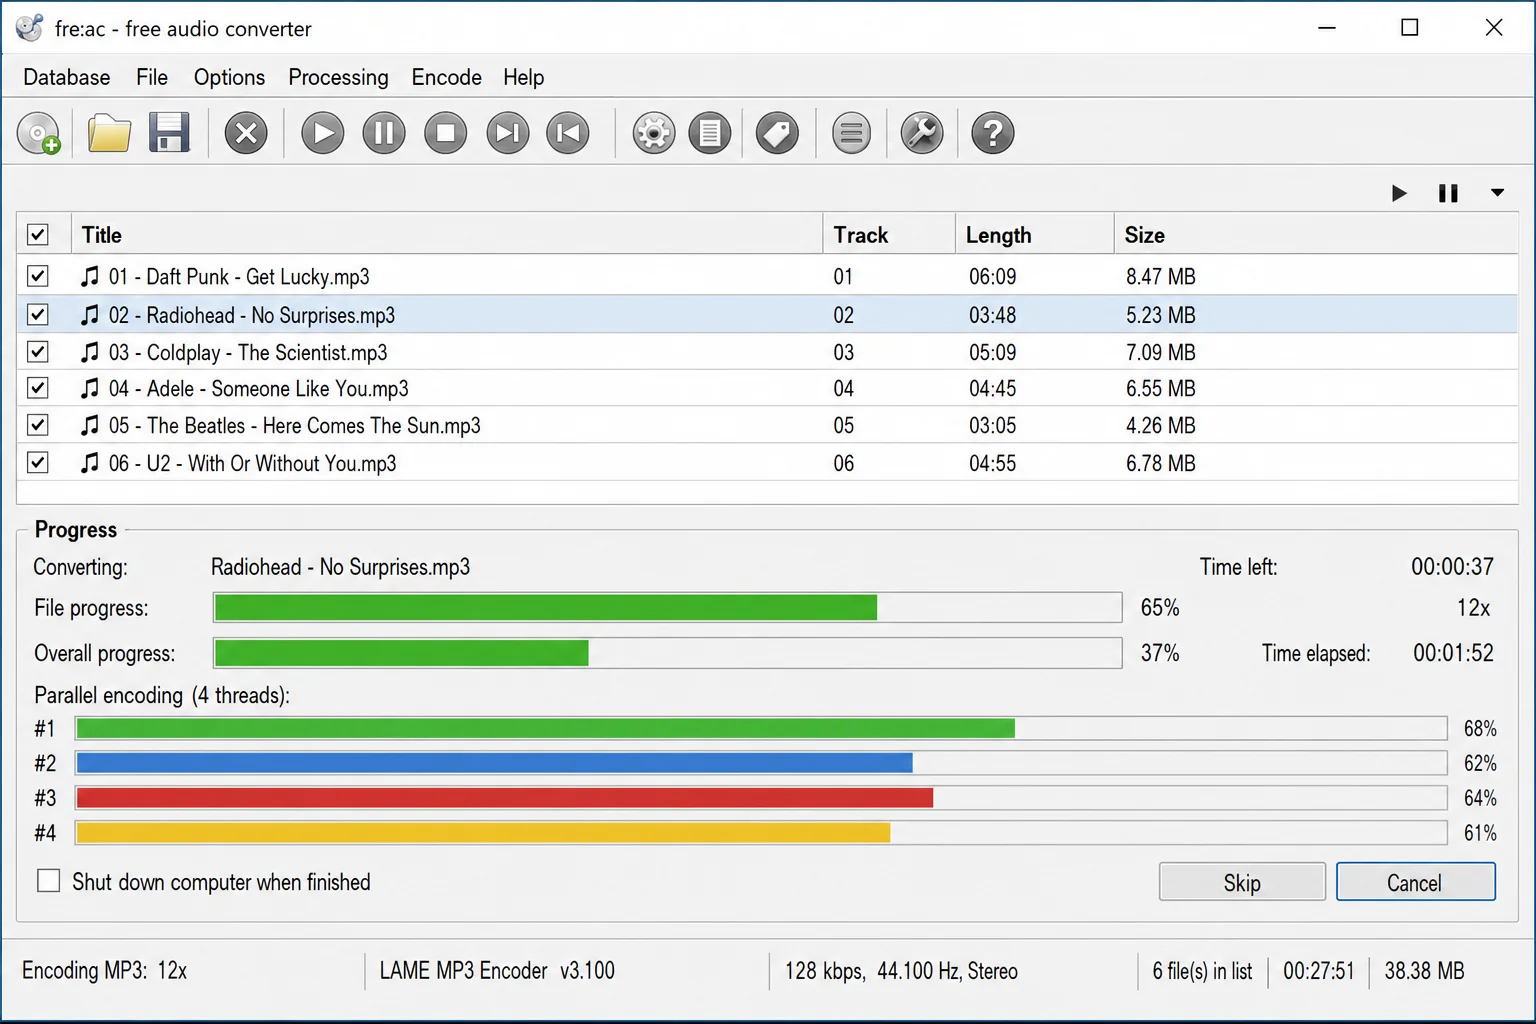1536x1024 pixels.
Task: Click the green thread #1 progress bar
Action: coord(761,728)
